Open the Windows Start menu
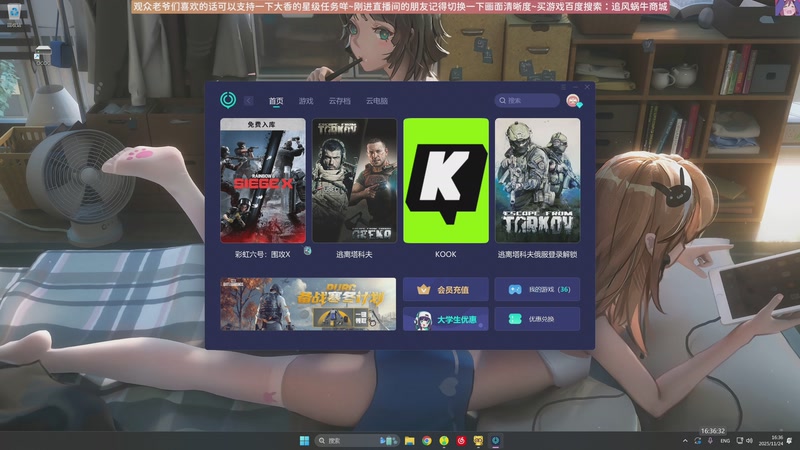800x450 pixels. (305, 440)
